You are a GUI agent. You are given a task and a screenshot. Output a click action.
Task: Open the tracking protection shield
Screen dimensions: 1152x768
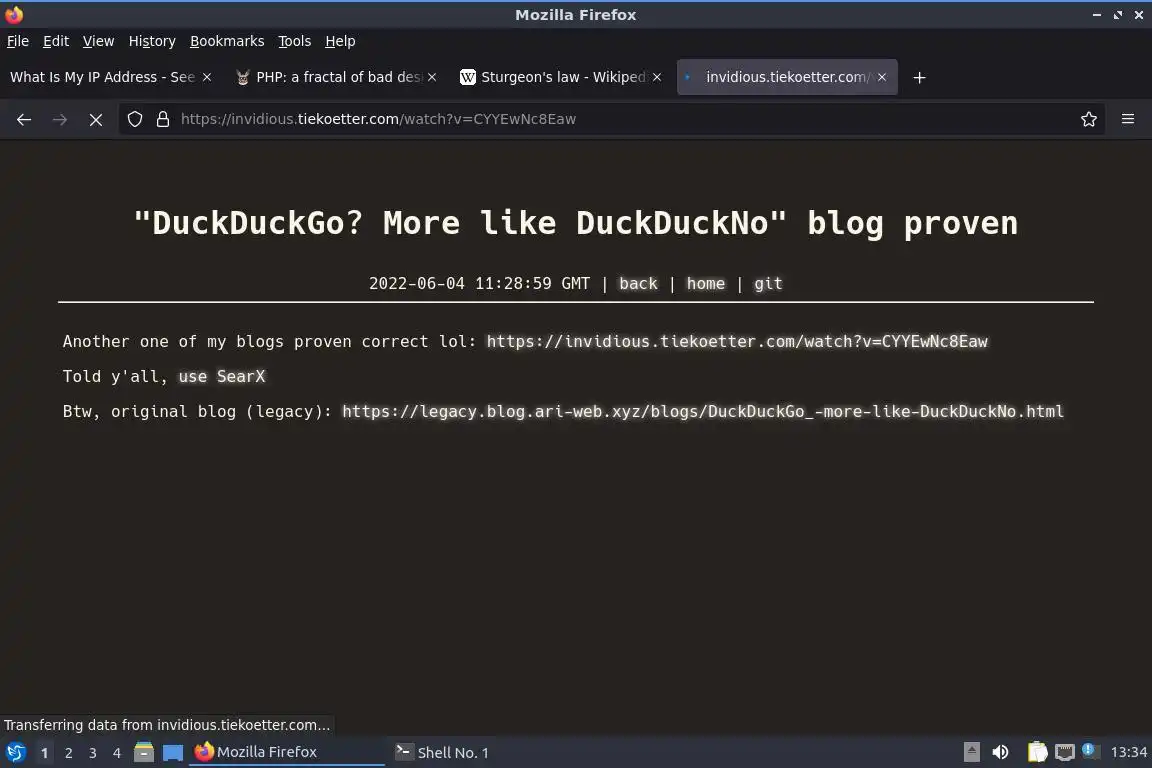point(134,119)
